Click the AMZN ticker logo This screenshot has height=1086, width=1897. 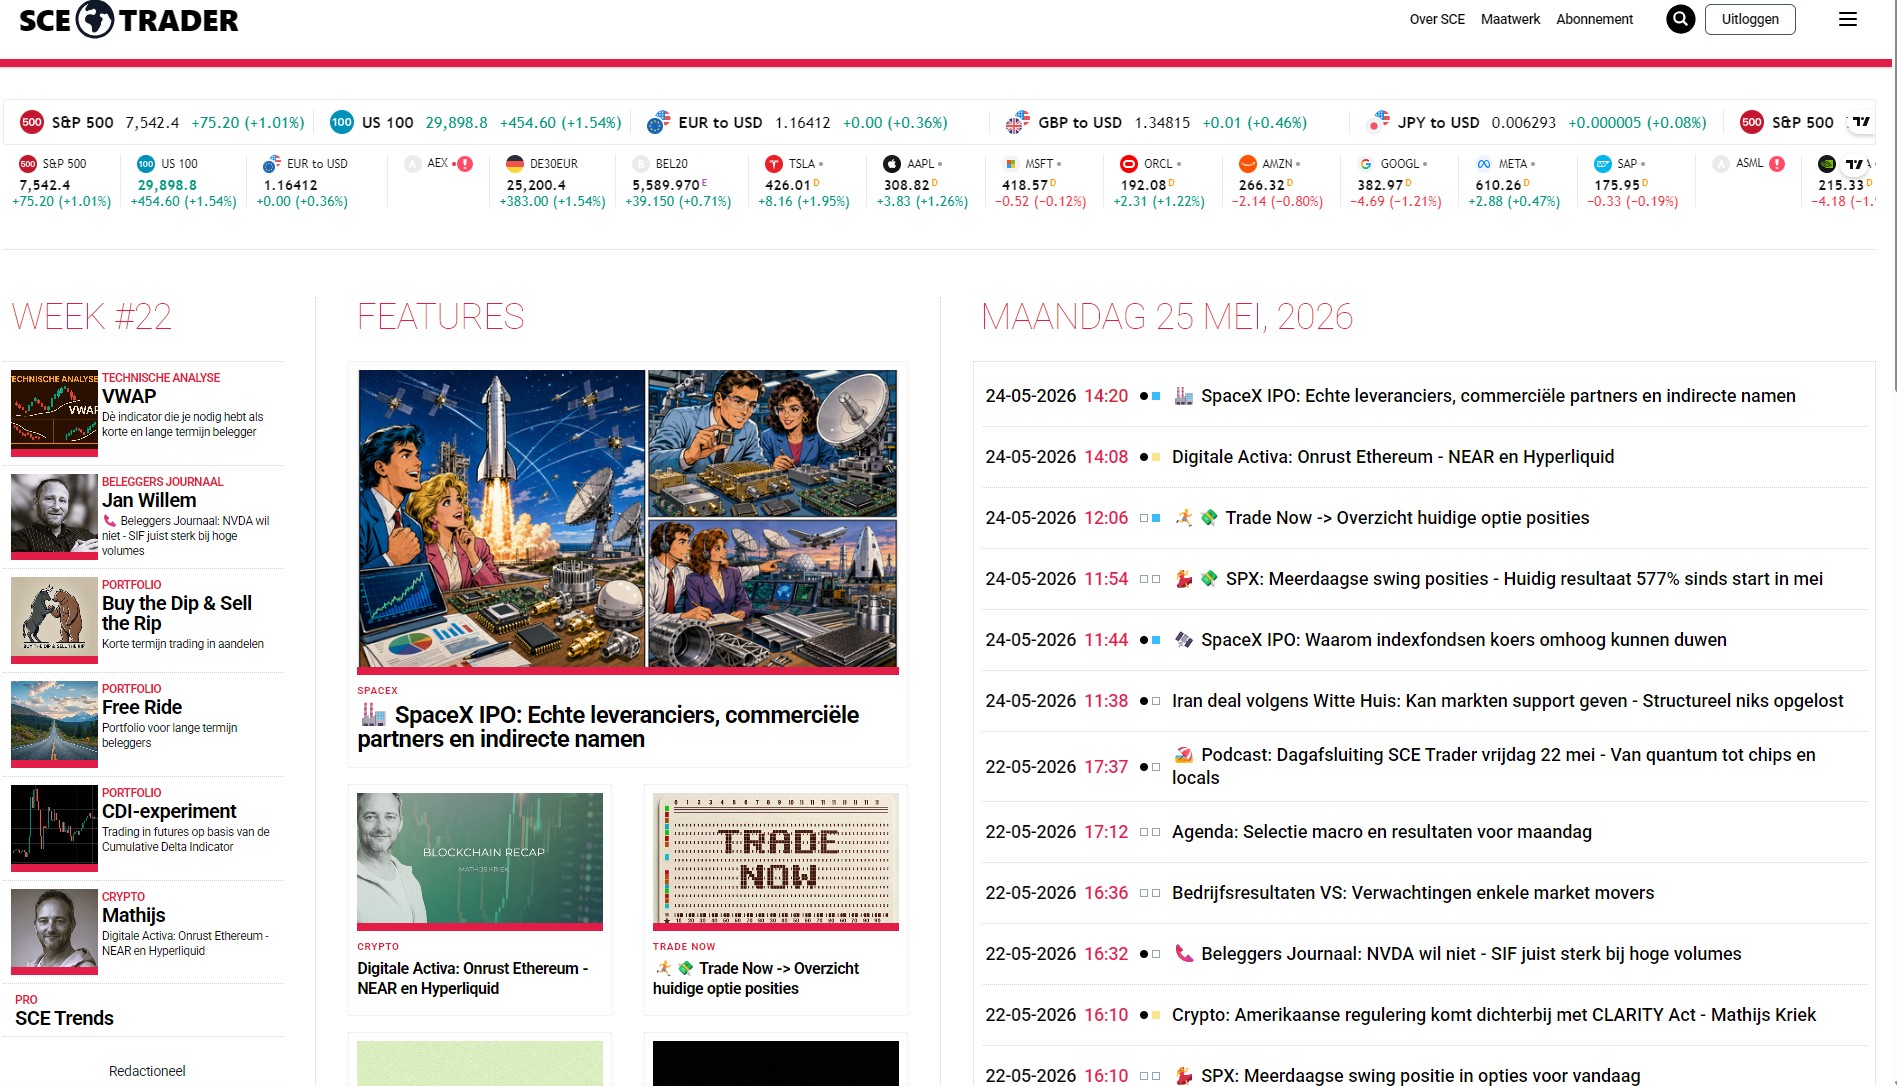click(x=1247, y=164)
